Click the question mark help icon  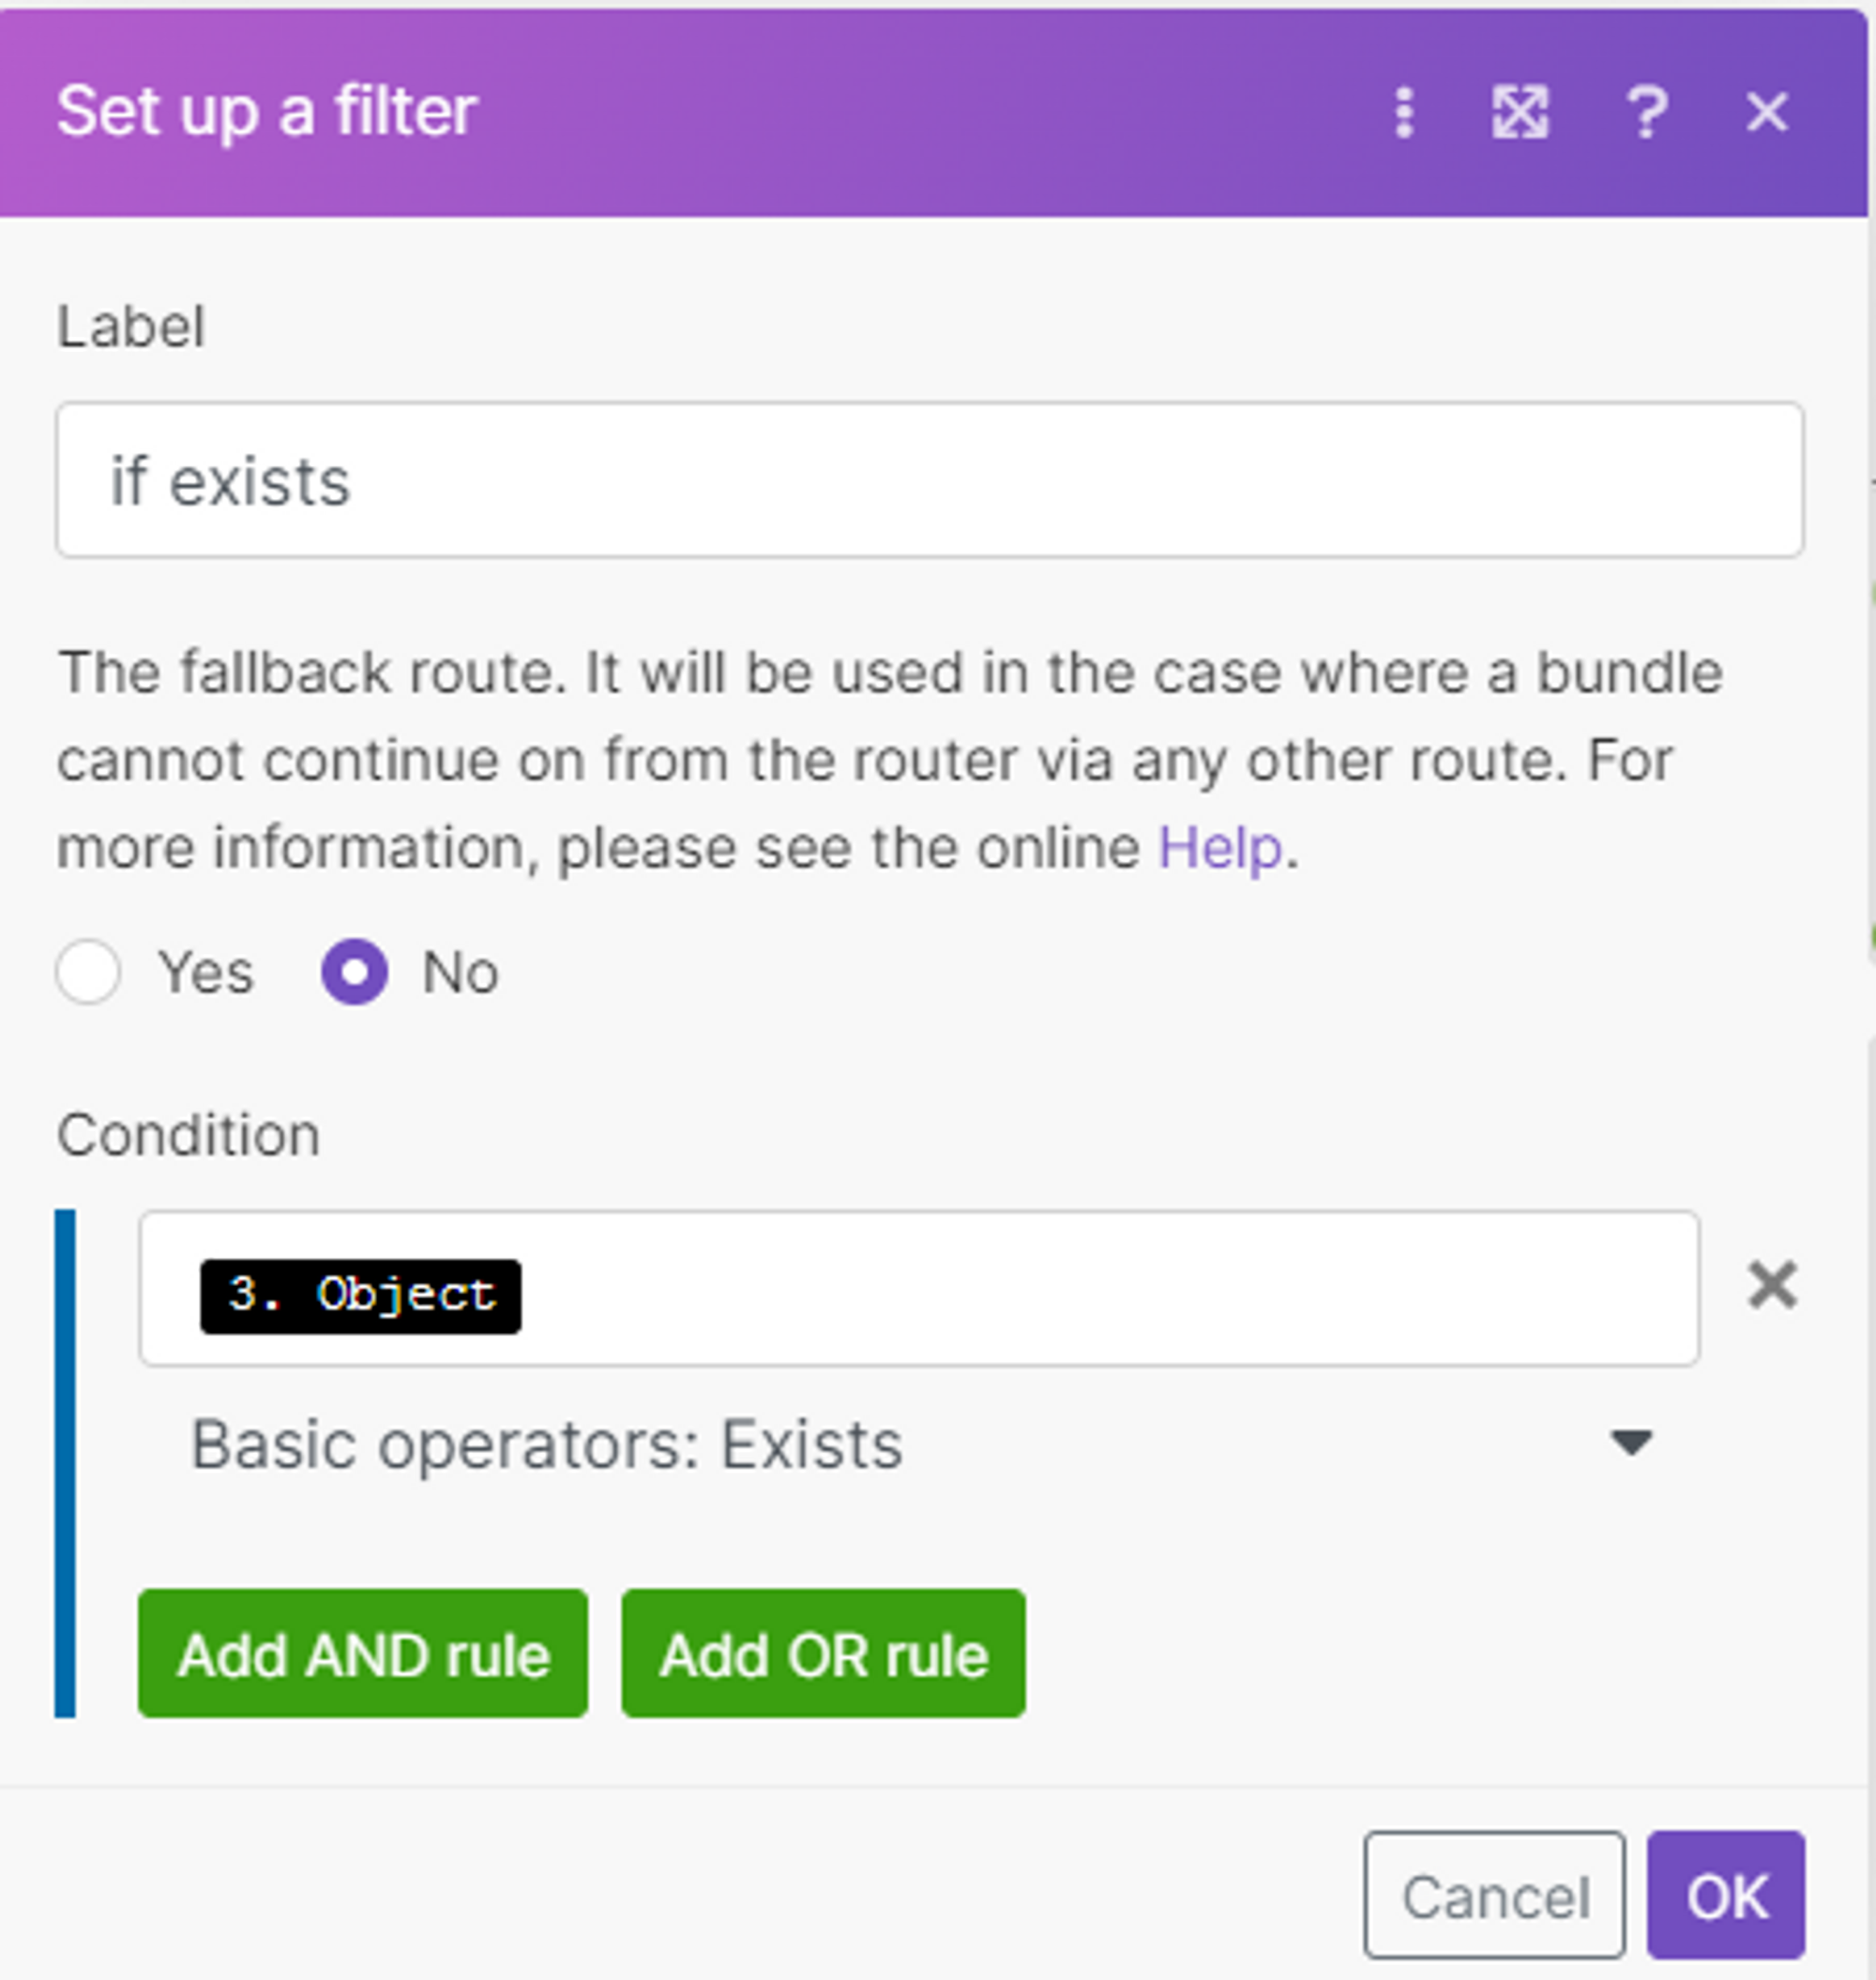click(x=1646, y=112)
